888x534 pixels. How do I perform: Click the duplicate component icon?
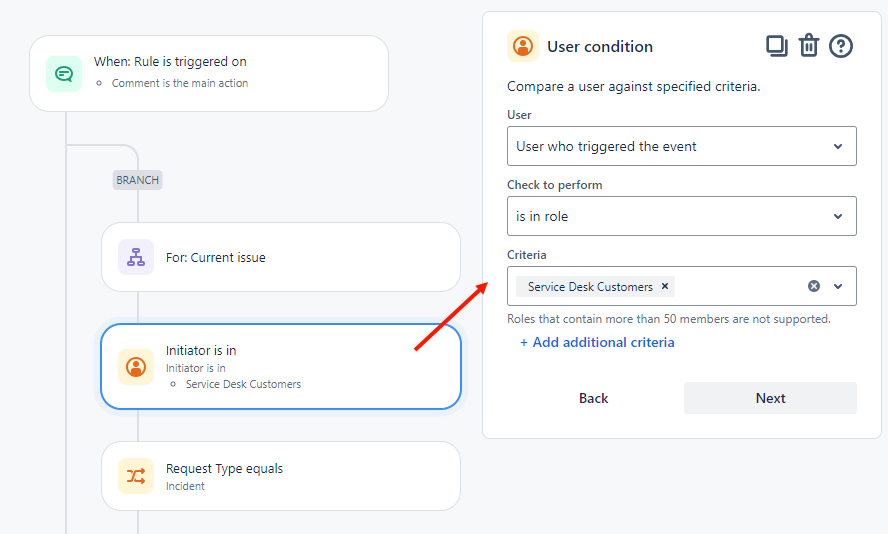[777, 46]
